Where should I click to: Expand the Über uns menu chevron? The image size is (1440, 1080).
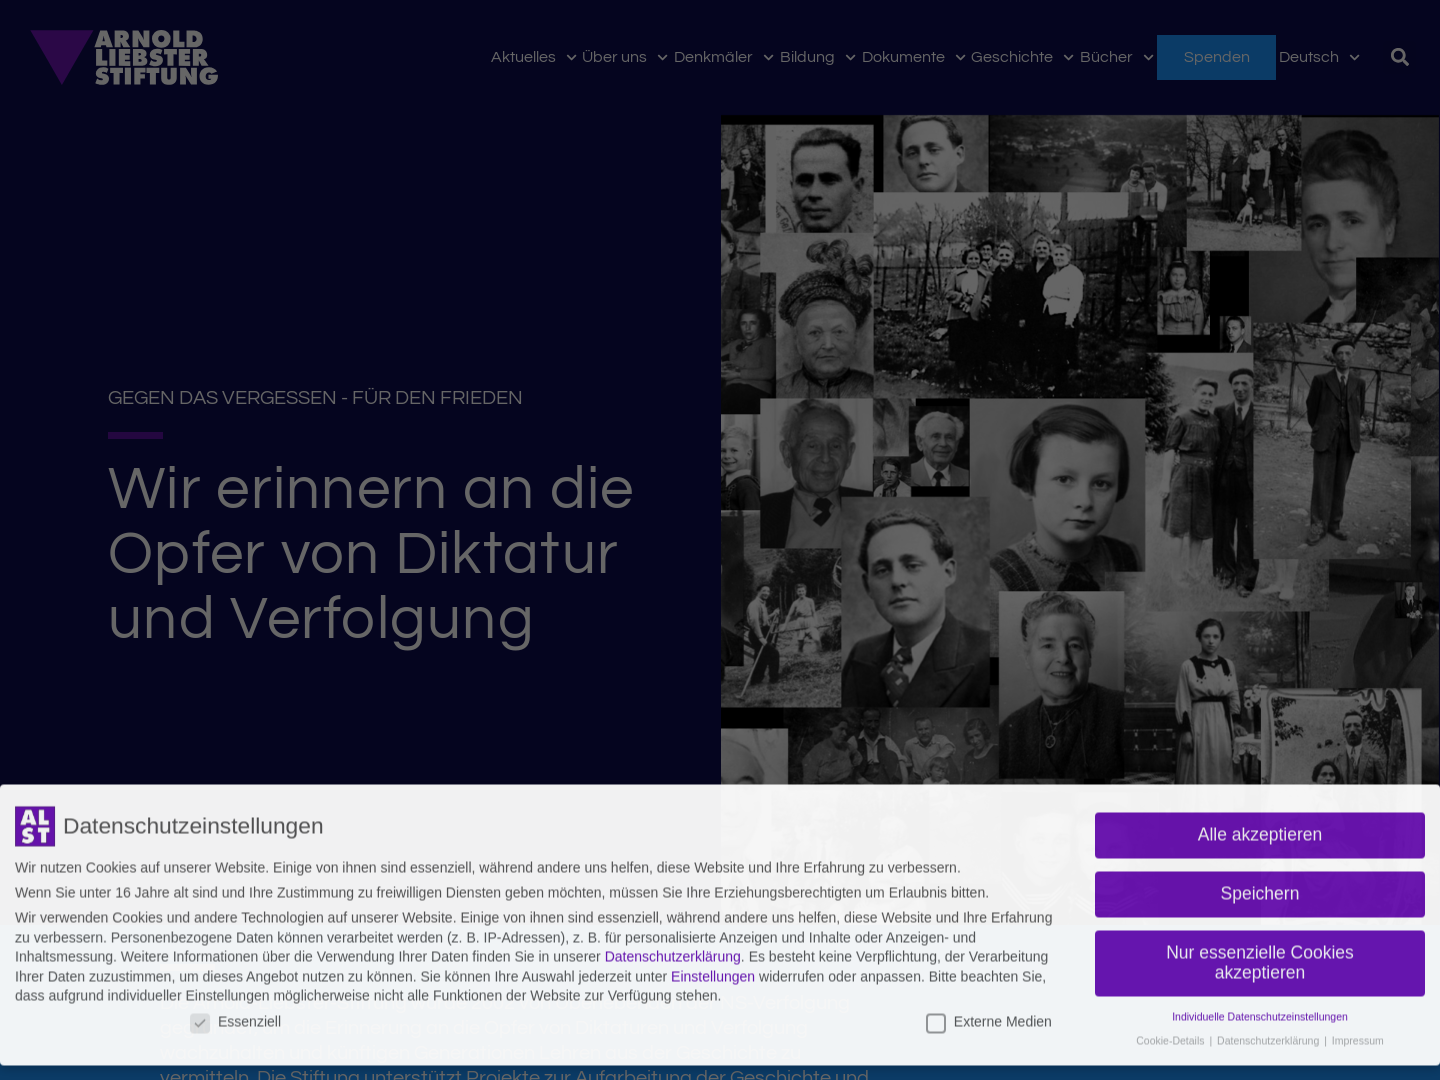(662, 58)
